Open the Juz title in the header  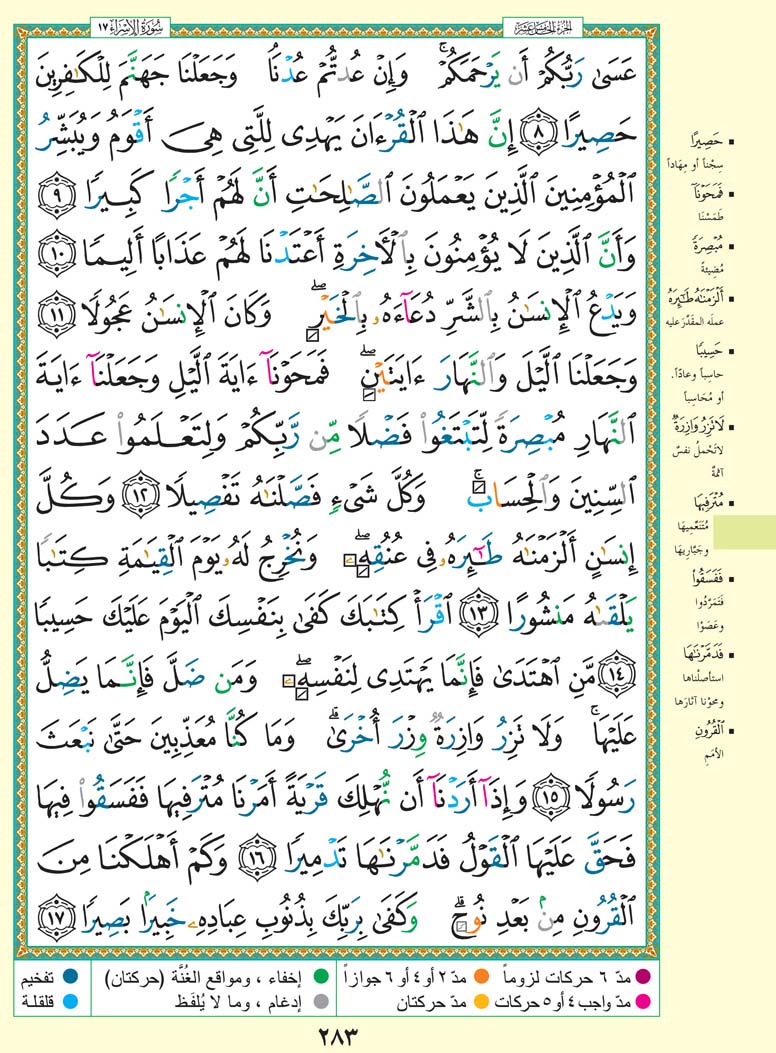point(542,22)
